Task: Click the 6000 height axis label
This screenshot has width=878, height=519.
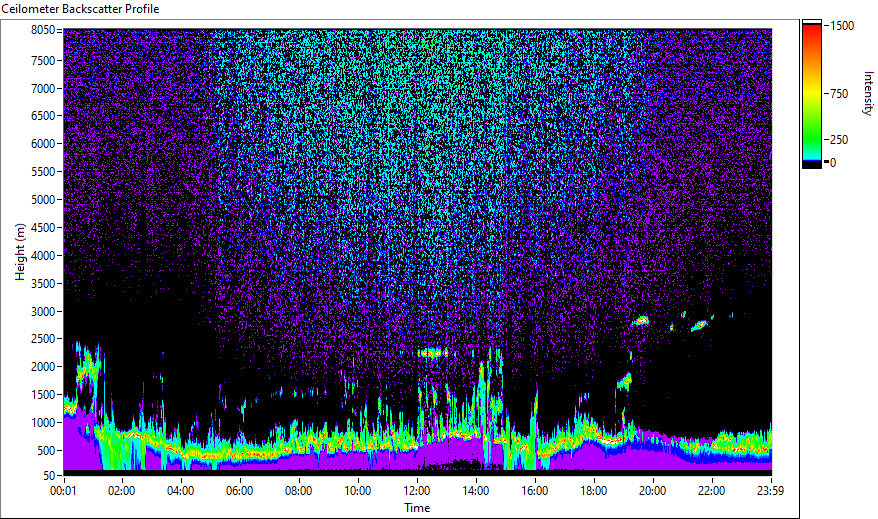Action: pyautogui.click(x=43, y=144)
